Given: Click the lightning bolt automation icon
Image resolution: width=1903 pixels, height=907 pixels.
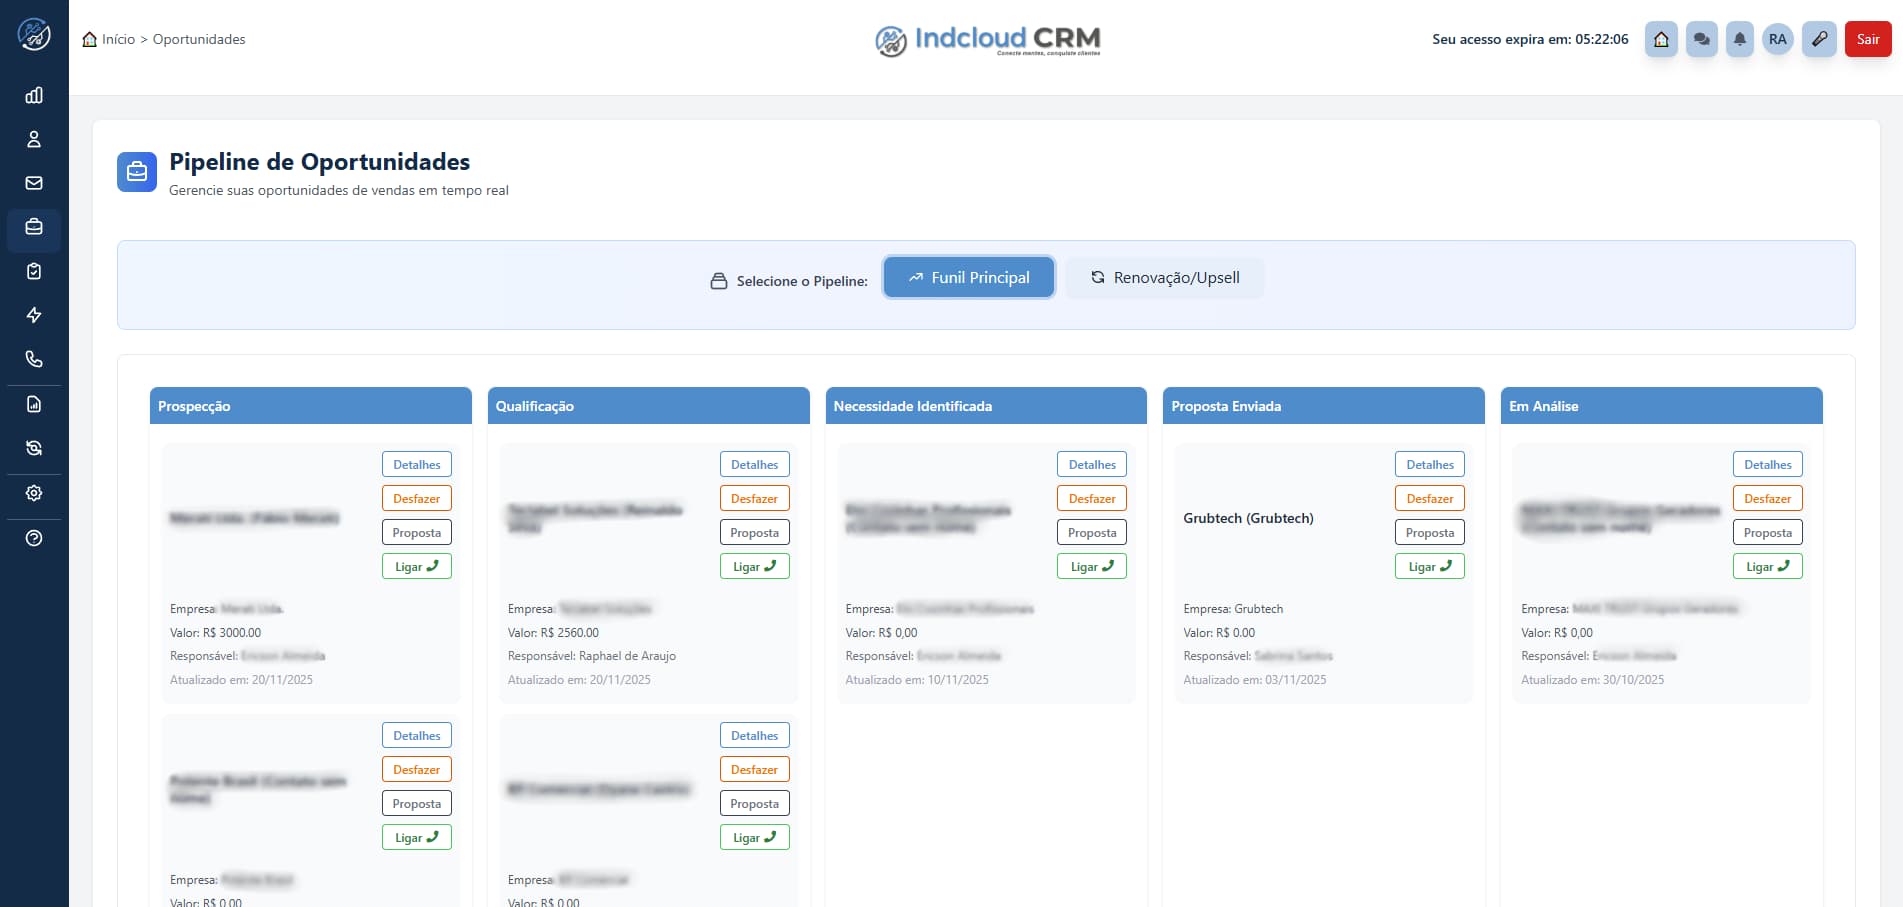Looking at the screenshot, I should pos(34,315).
